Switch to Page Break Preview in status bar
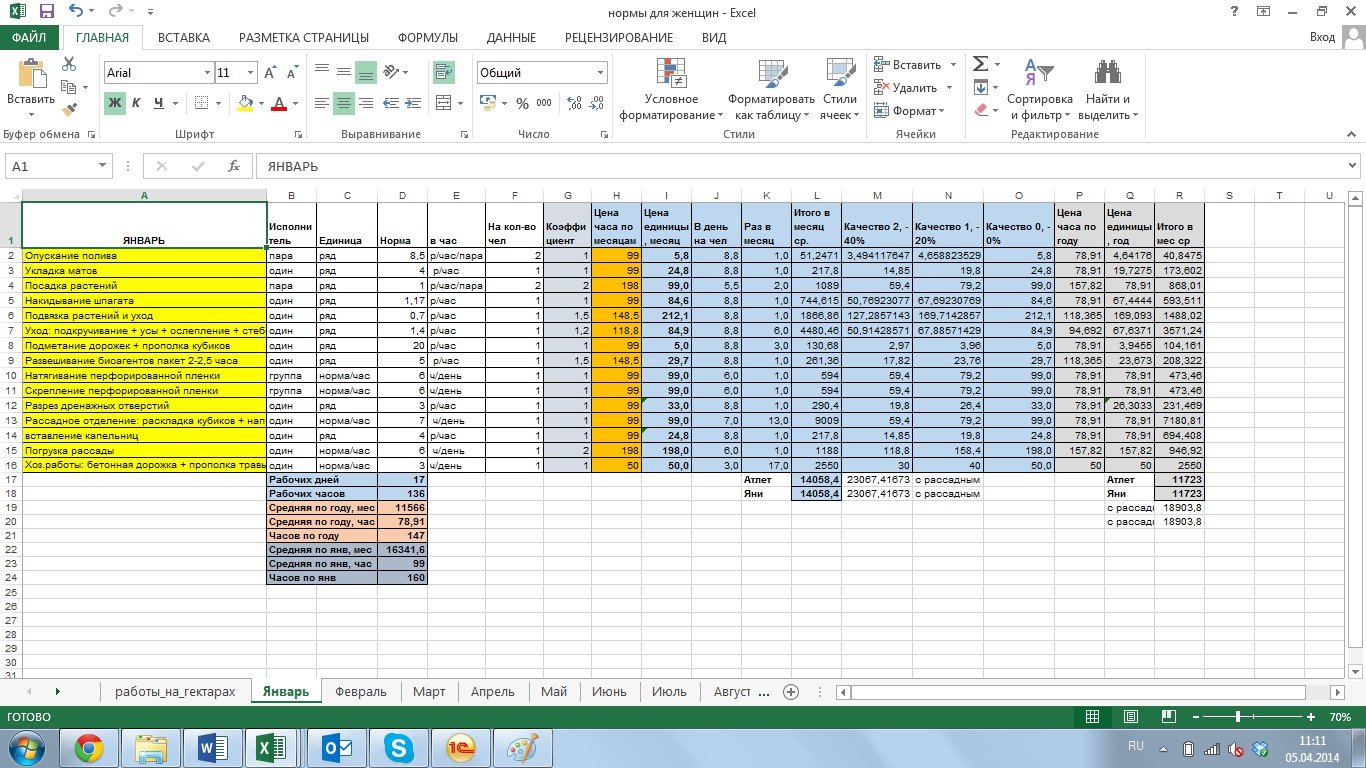Screen dimensions: 1366x768 click(1168, 717)
